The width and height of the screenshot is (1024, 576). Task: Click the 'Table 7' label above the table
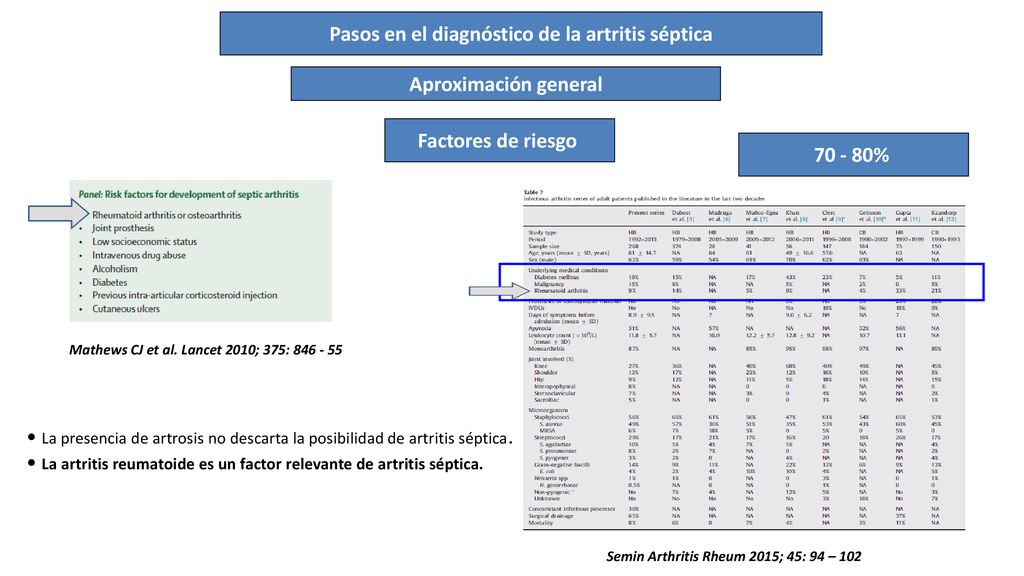pyautogui.click(x=533, y=192)
